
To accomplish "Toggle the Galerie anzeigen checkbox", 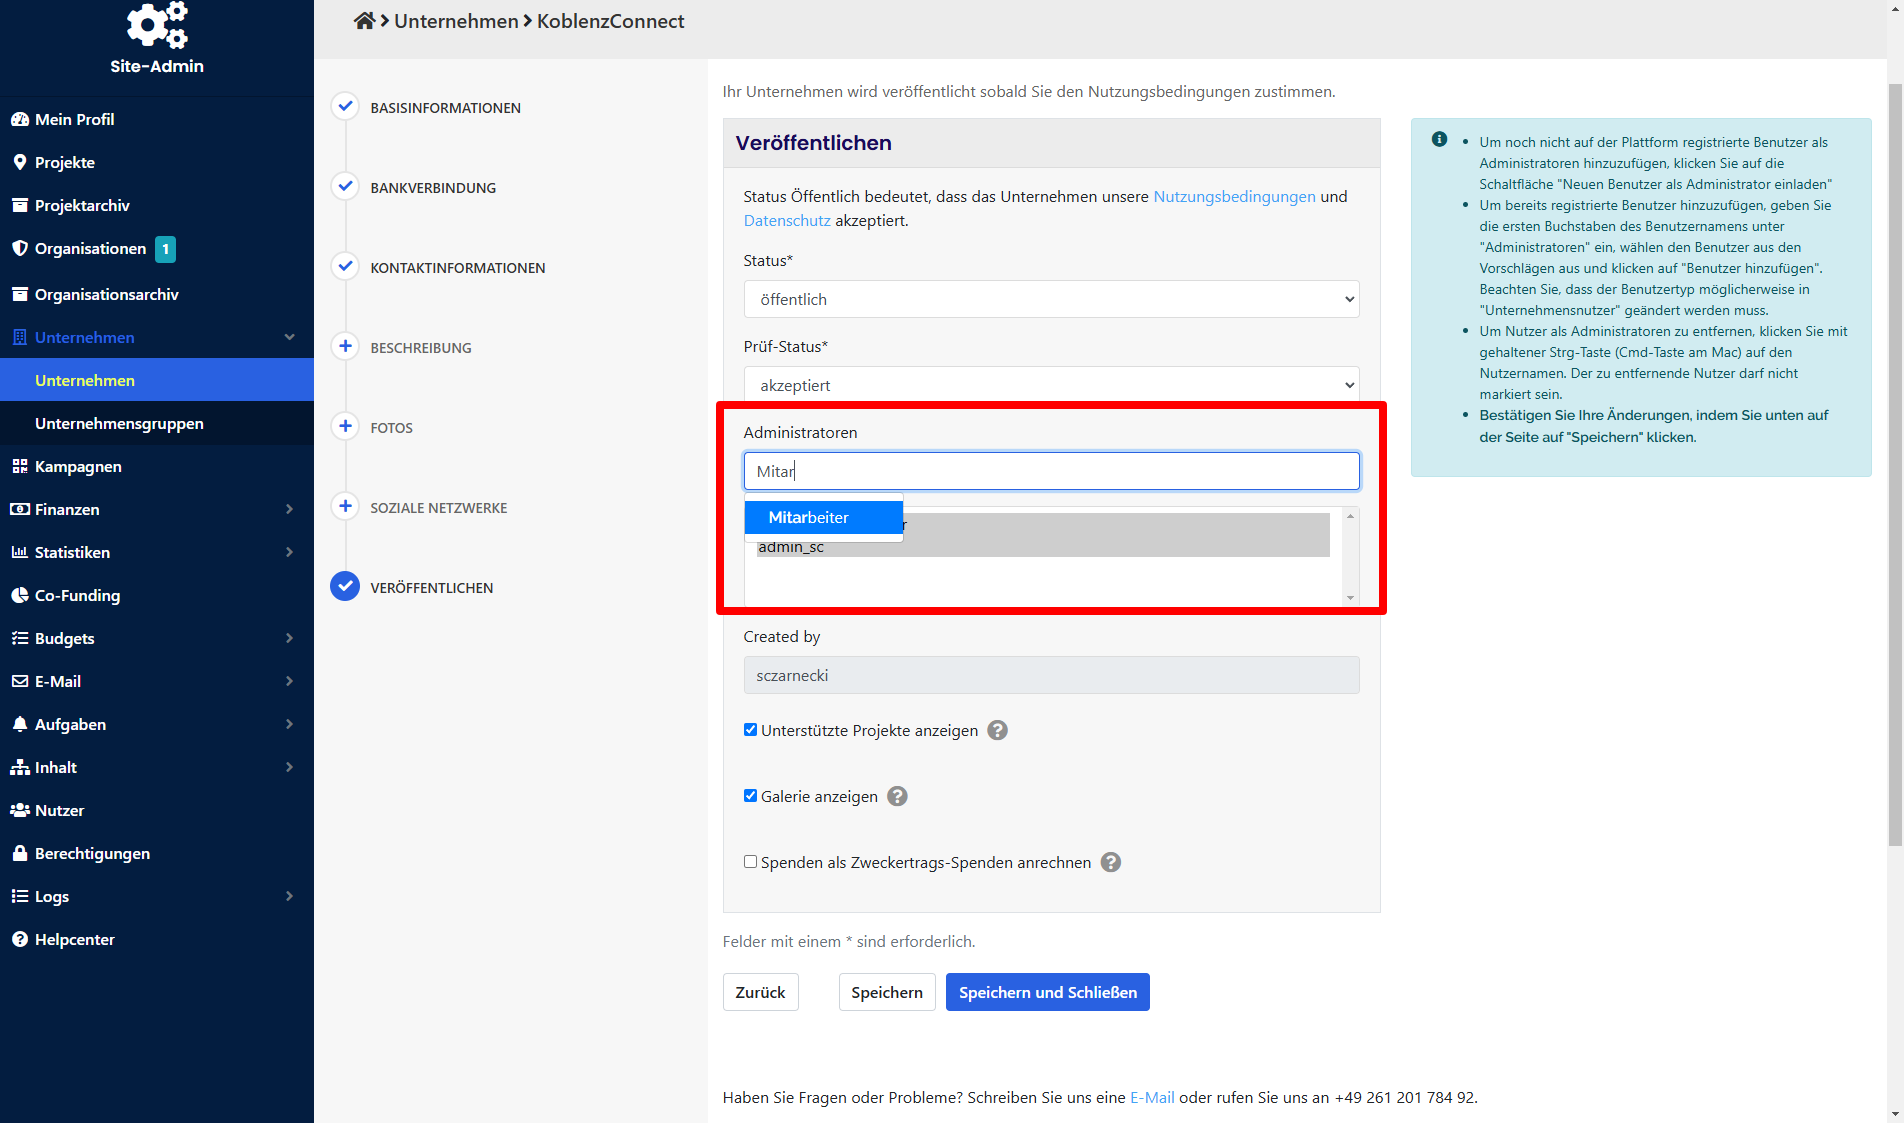I will tap(750, 796).
